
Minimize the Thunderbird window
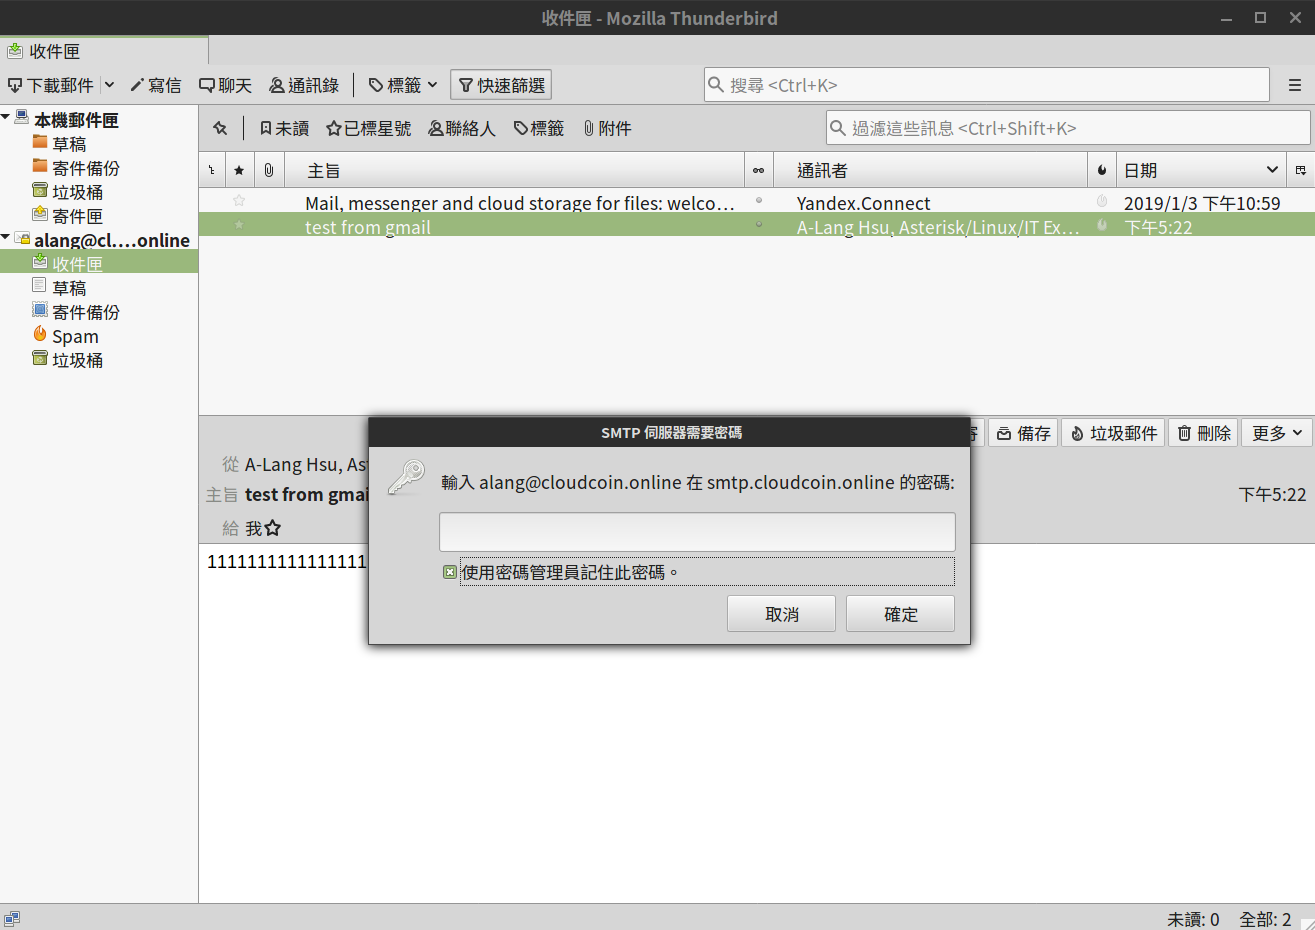1227,18
